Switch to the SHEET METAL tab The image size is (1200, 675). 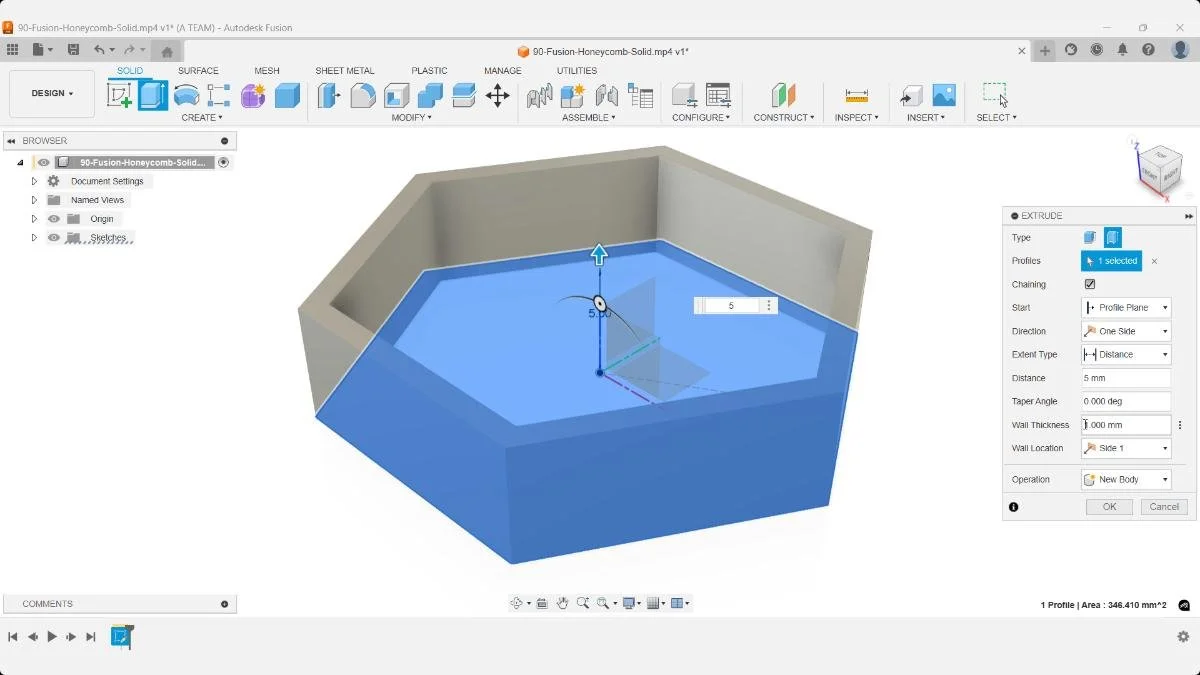(345, 71)
